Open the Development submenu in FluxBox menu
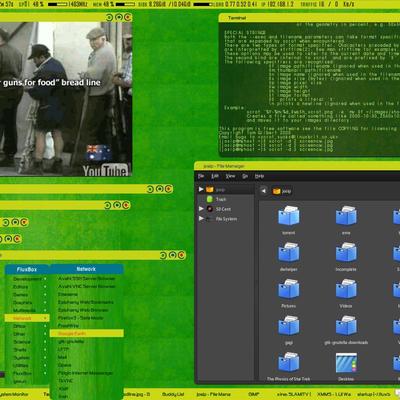 point(27,279)
